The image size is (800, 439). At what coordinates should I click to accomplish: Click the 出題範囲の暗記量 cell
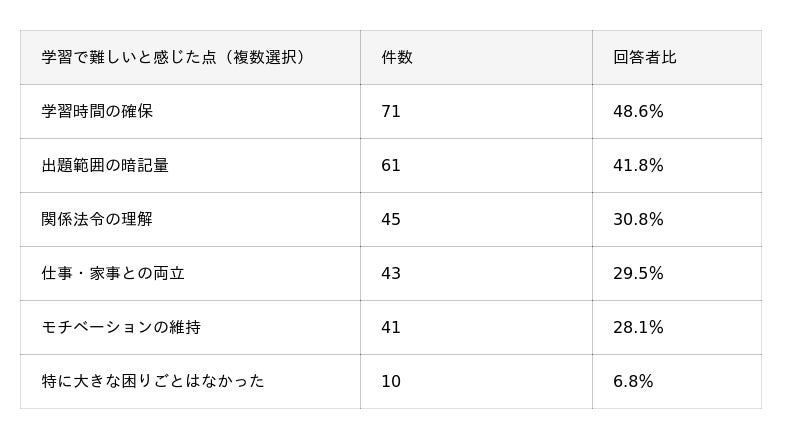[x=190, y=165]
